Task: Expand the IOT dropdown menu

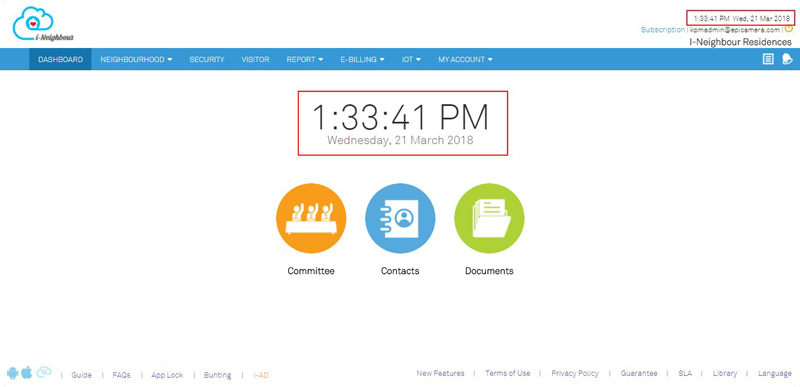Action: [x=411, y=60]
